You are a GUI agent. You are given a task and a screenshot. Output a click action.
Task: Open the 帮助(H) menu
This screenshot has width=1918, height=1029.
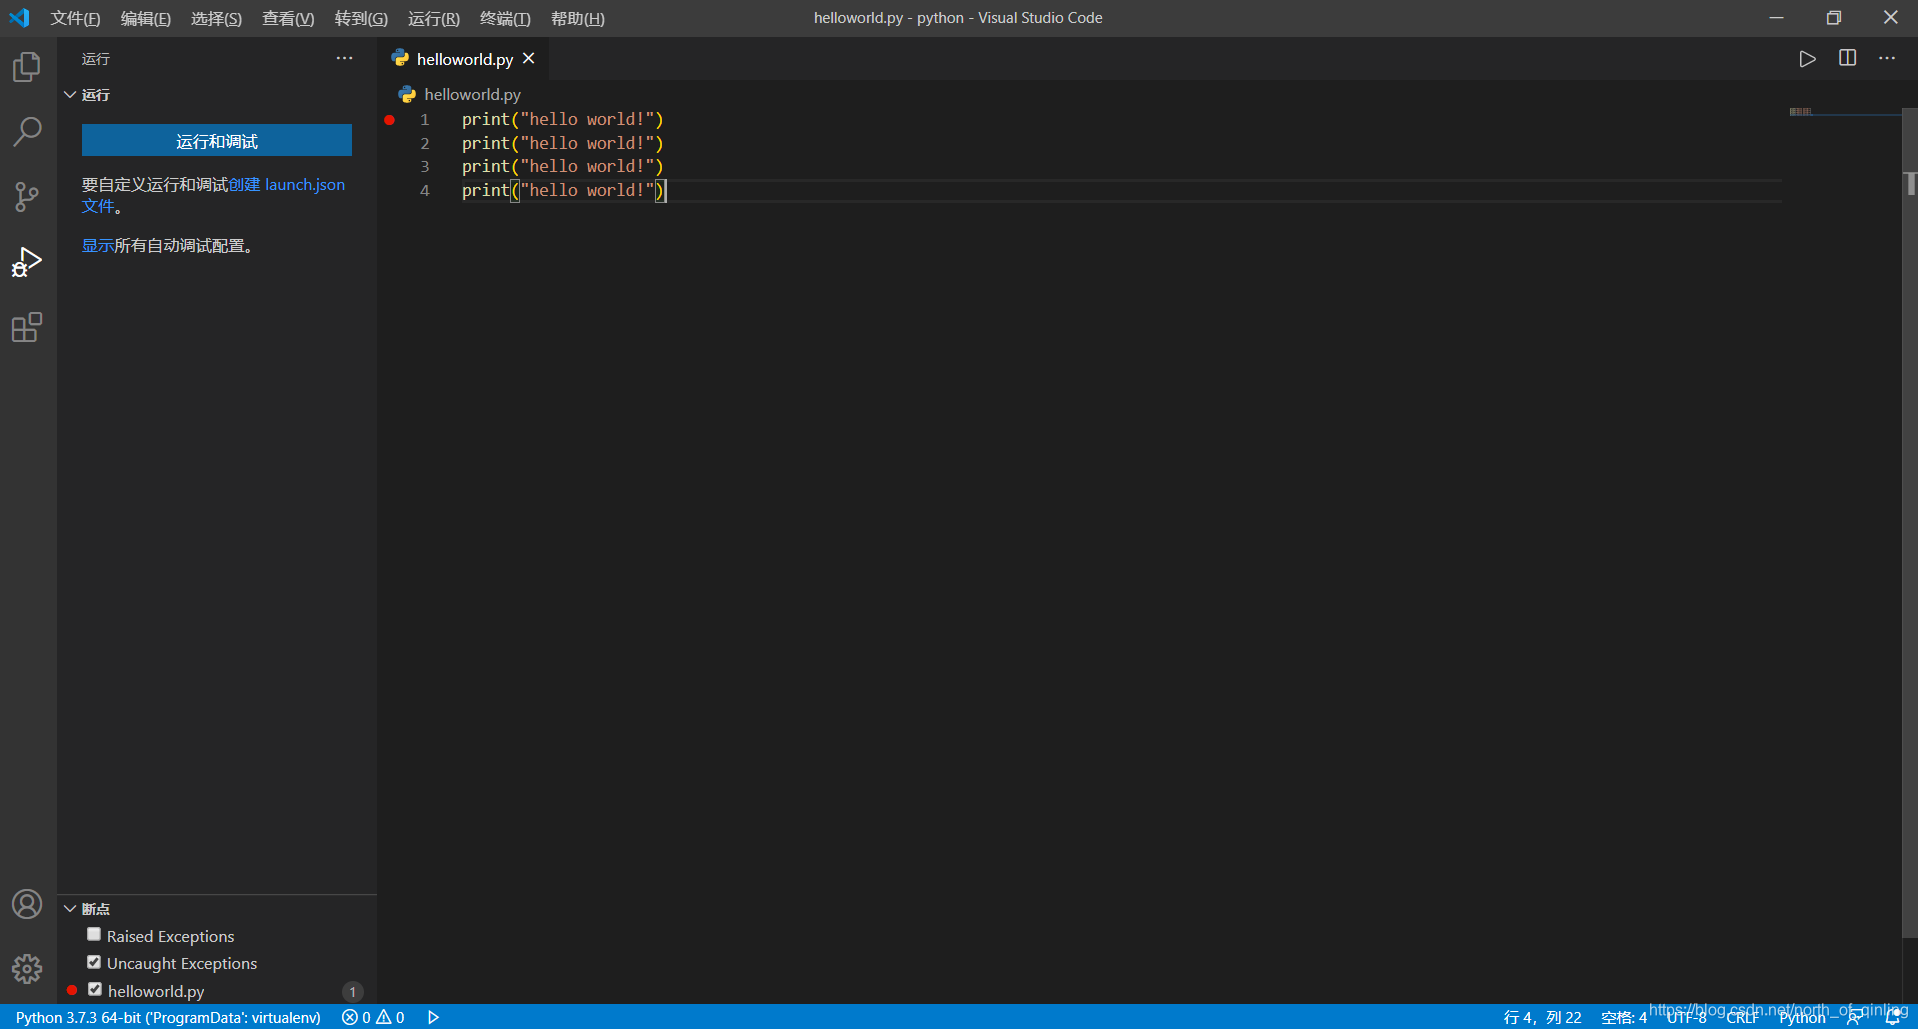[578, 18]
